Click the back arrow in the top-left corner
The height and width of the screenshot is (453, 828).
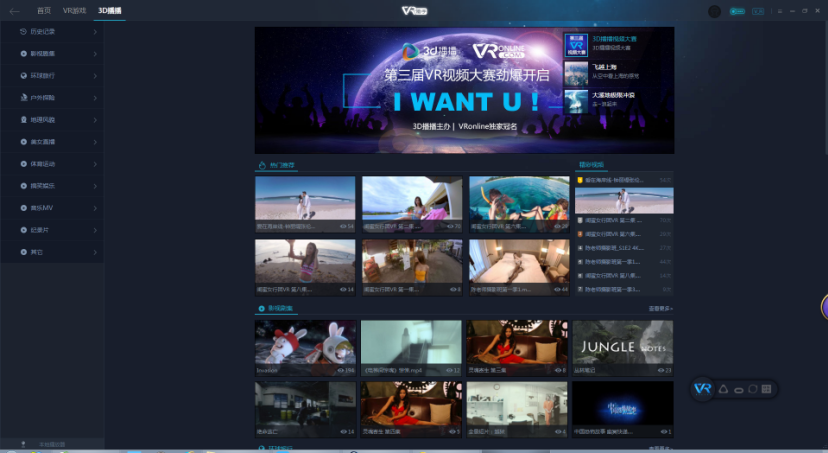pyautogui.click(x=14, y=11)
